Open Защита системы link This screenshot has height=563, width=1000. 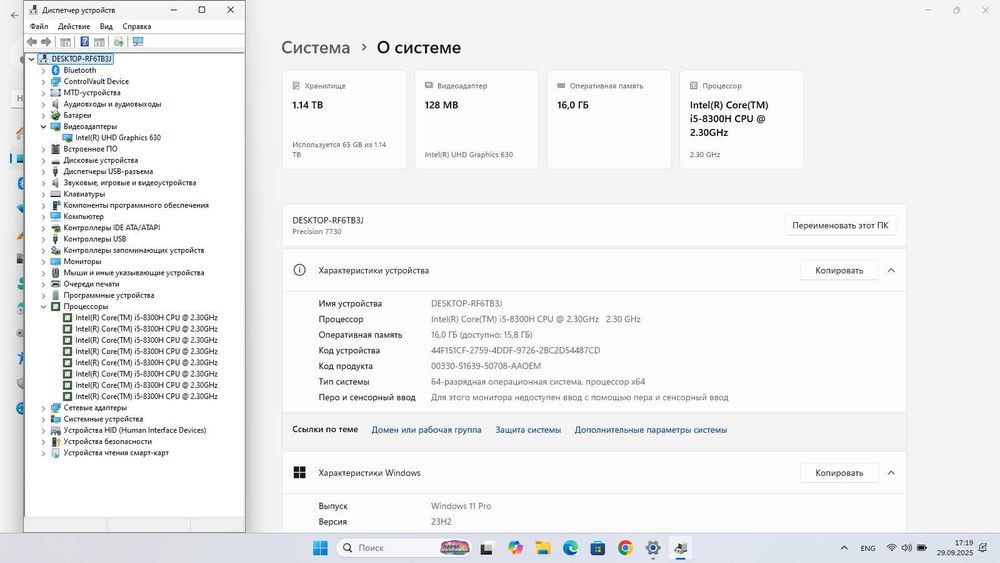(x=528, y=430)
